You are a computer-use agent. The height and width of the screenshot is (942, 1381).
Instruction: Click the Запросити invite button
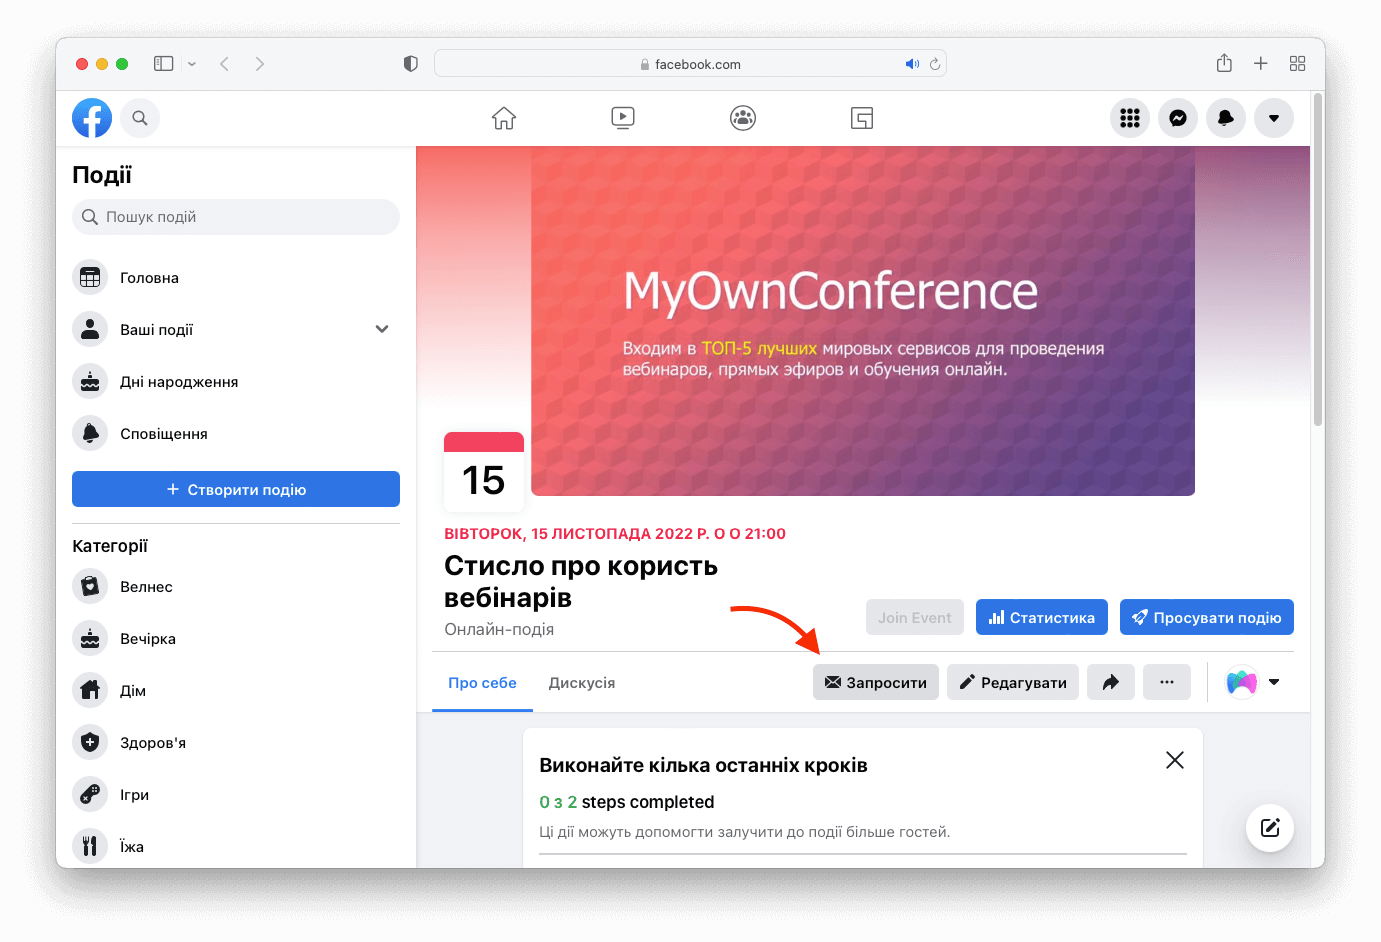[x=876, y=682]
